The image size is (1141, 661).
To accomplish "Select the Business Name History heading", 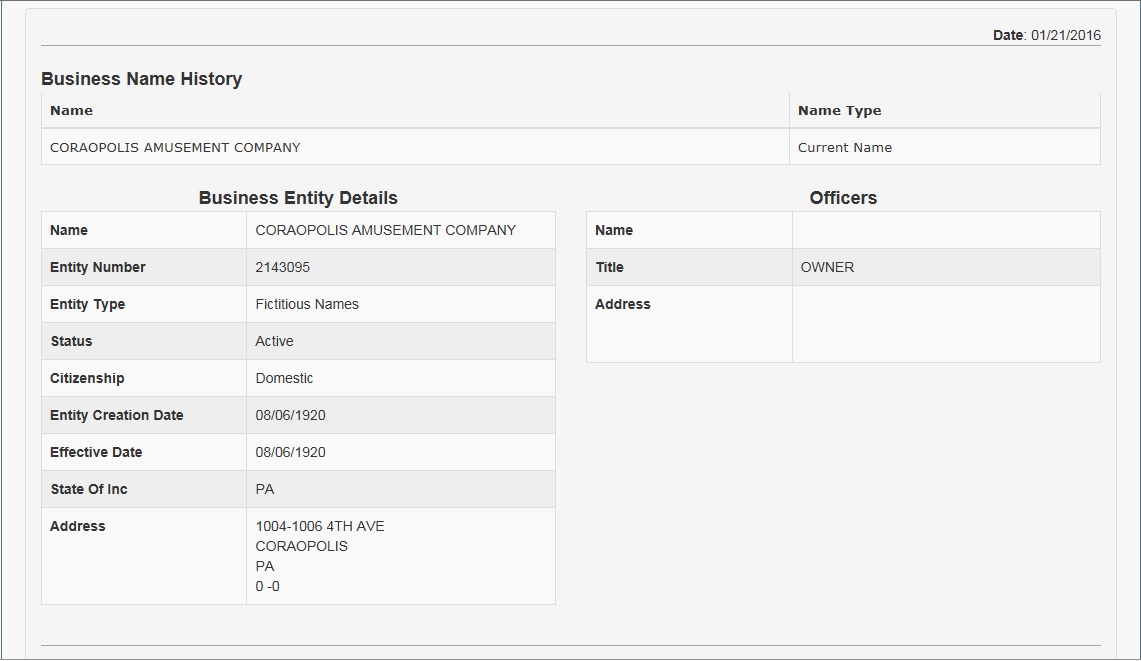I will point(141,79).
